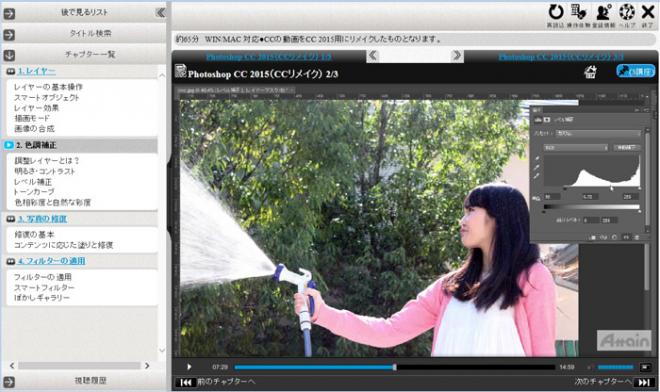Click the video seek bar progress handle
This screenshot has width=660, height=392.
pyautogui.click(x=394, y=367)
